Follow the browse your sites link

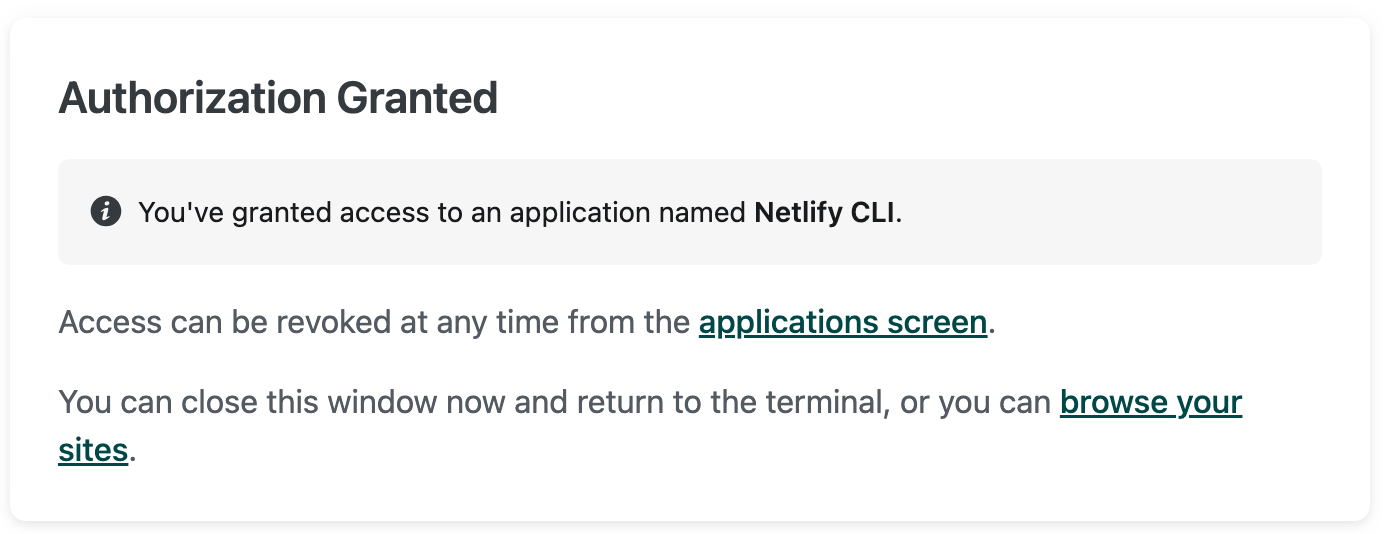point(1150,403)
